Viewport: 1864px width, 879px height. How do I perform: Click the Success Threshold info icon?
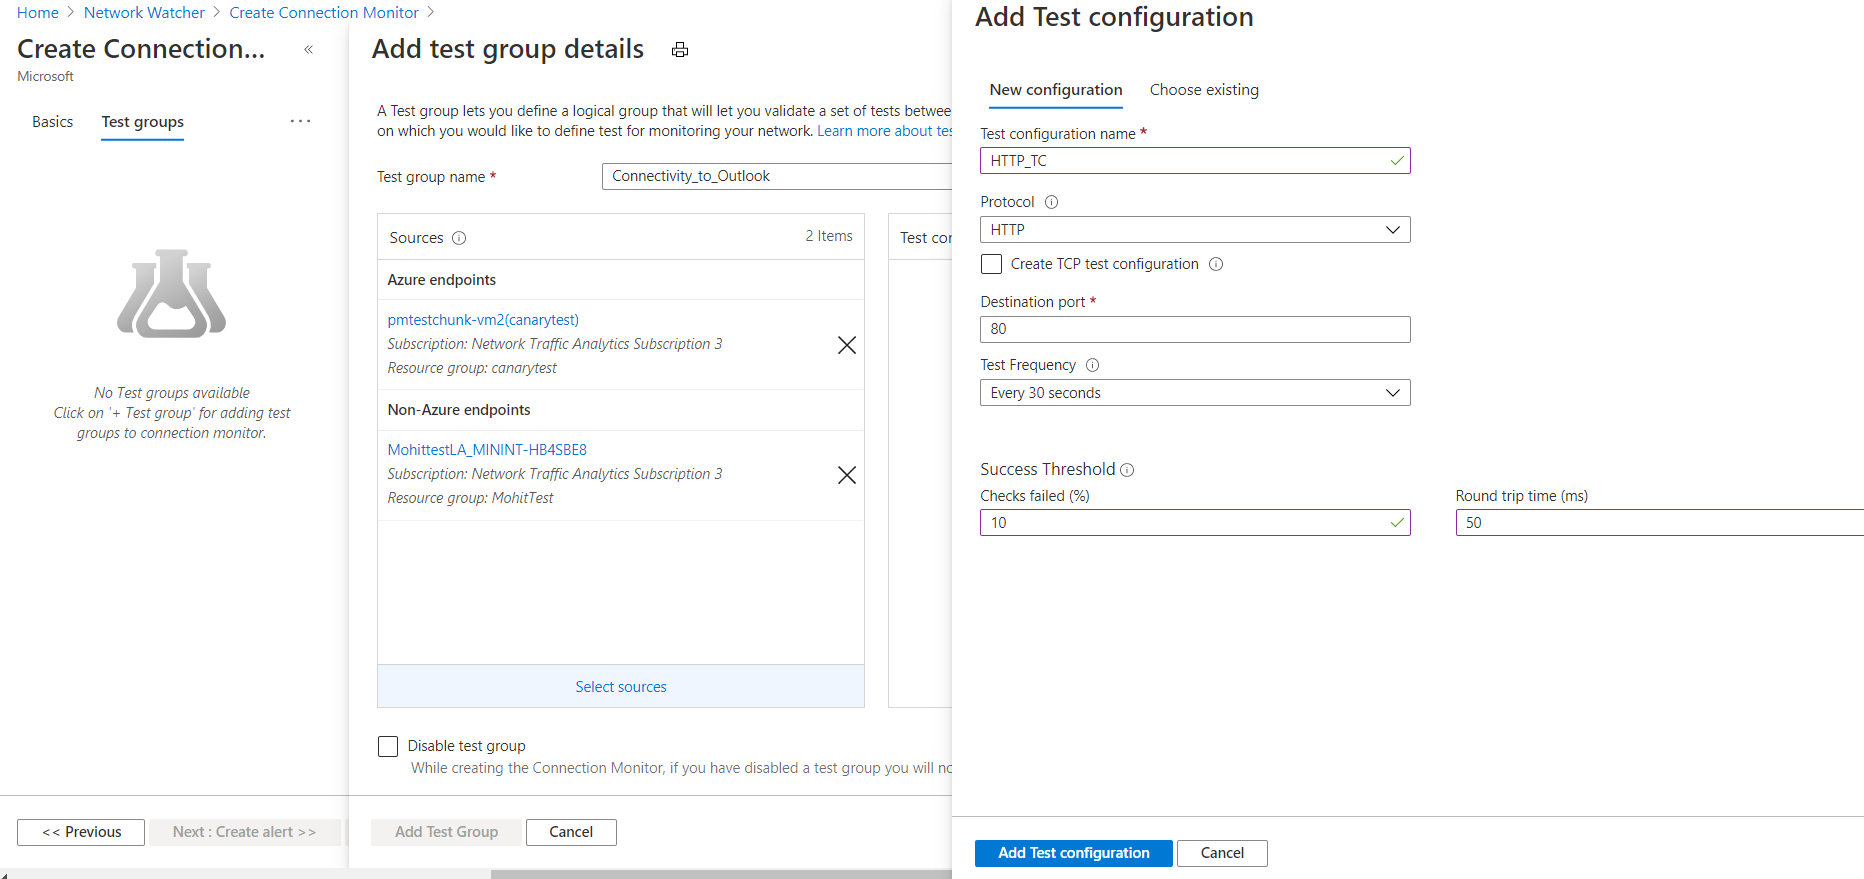point(1127,470)
